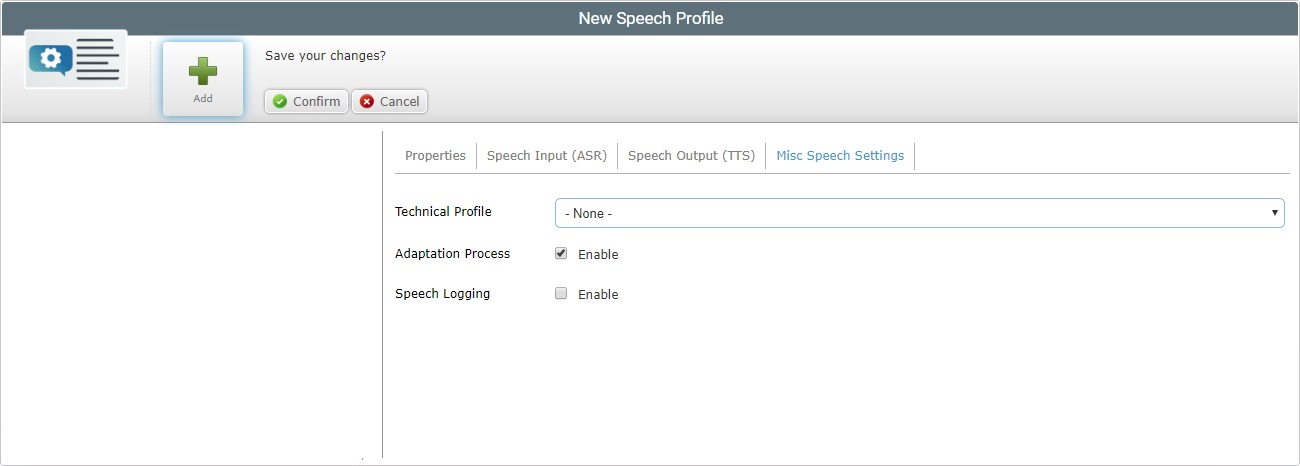Click the Save your changes? text

click(x=325, y=56)
